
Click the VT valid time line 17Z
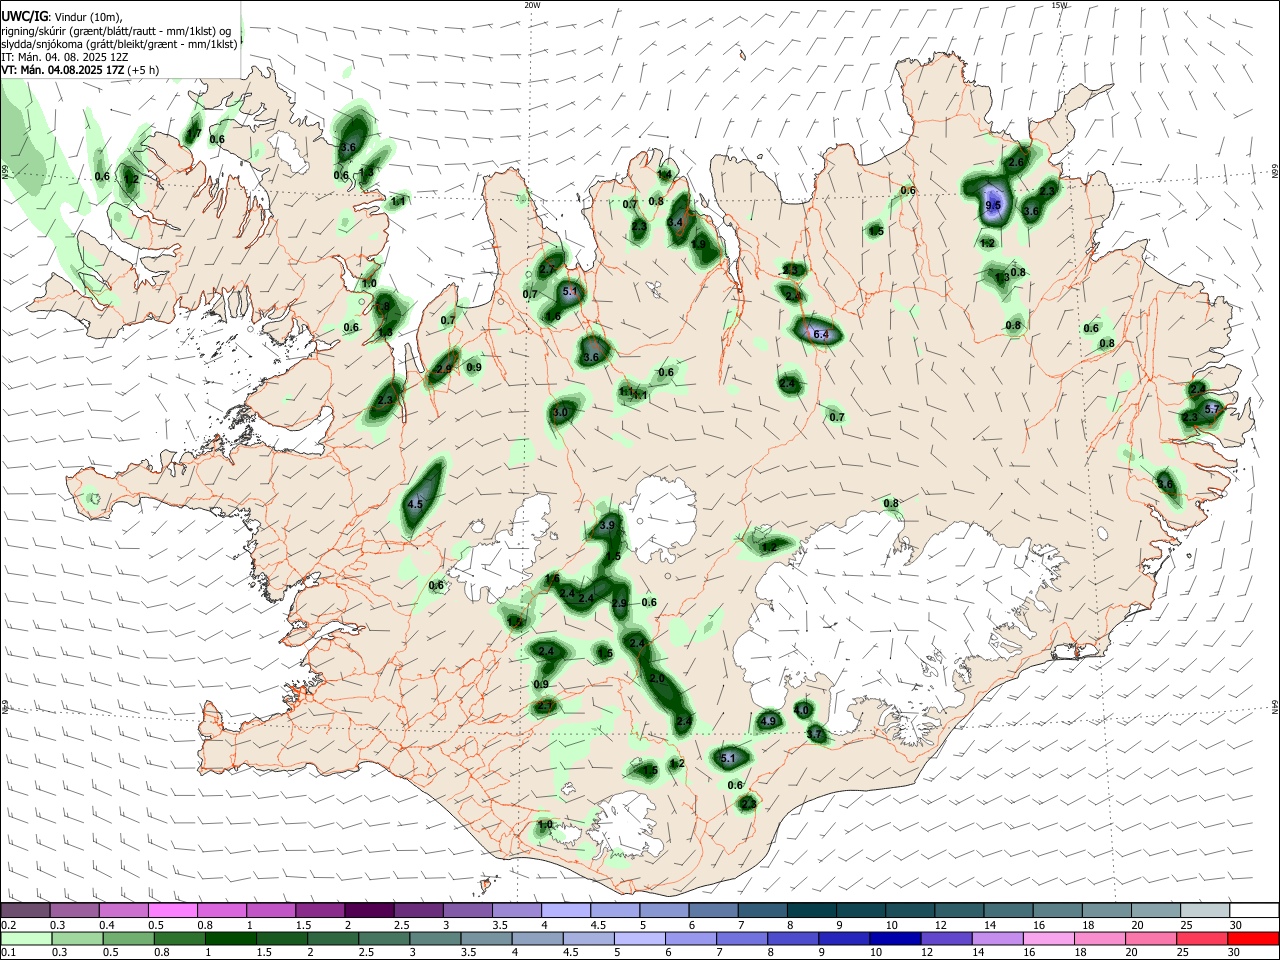80,70
